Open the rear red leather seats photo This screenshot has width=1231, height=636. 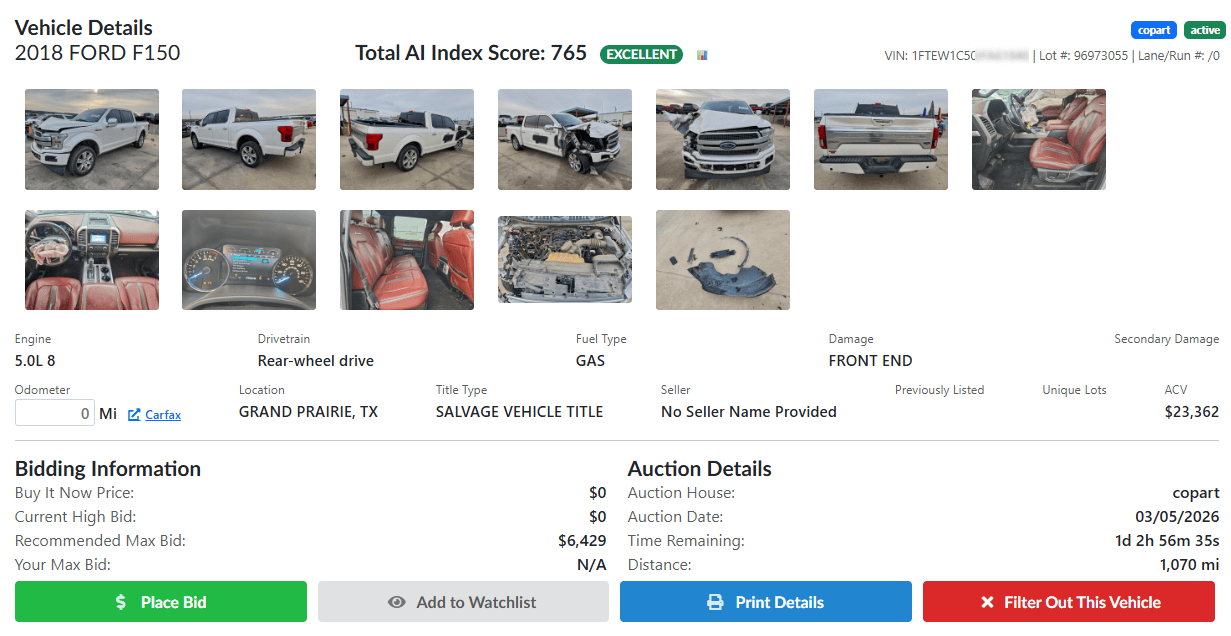click(407, 260)
